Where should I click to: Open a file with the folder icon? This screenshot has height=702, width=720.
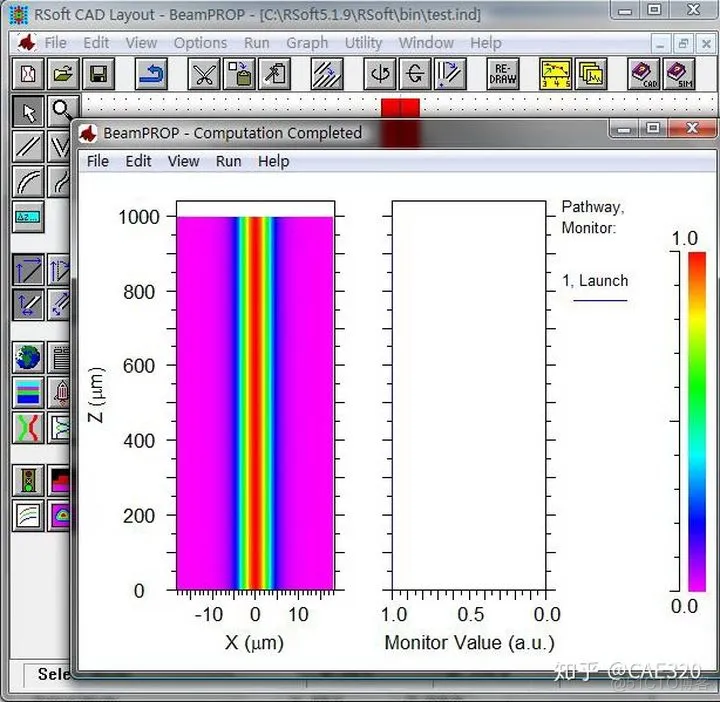tap(63, 75)
